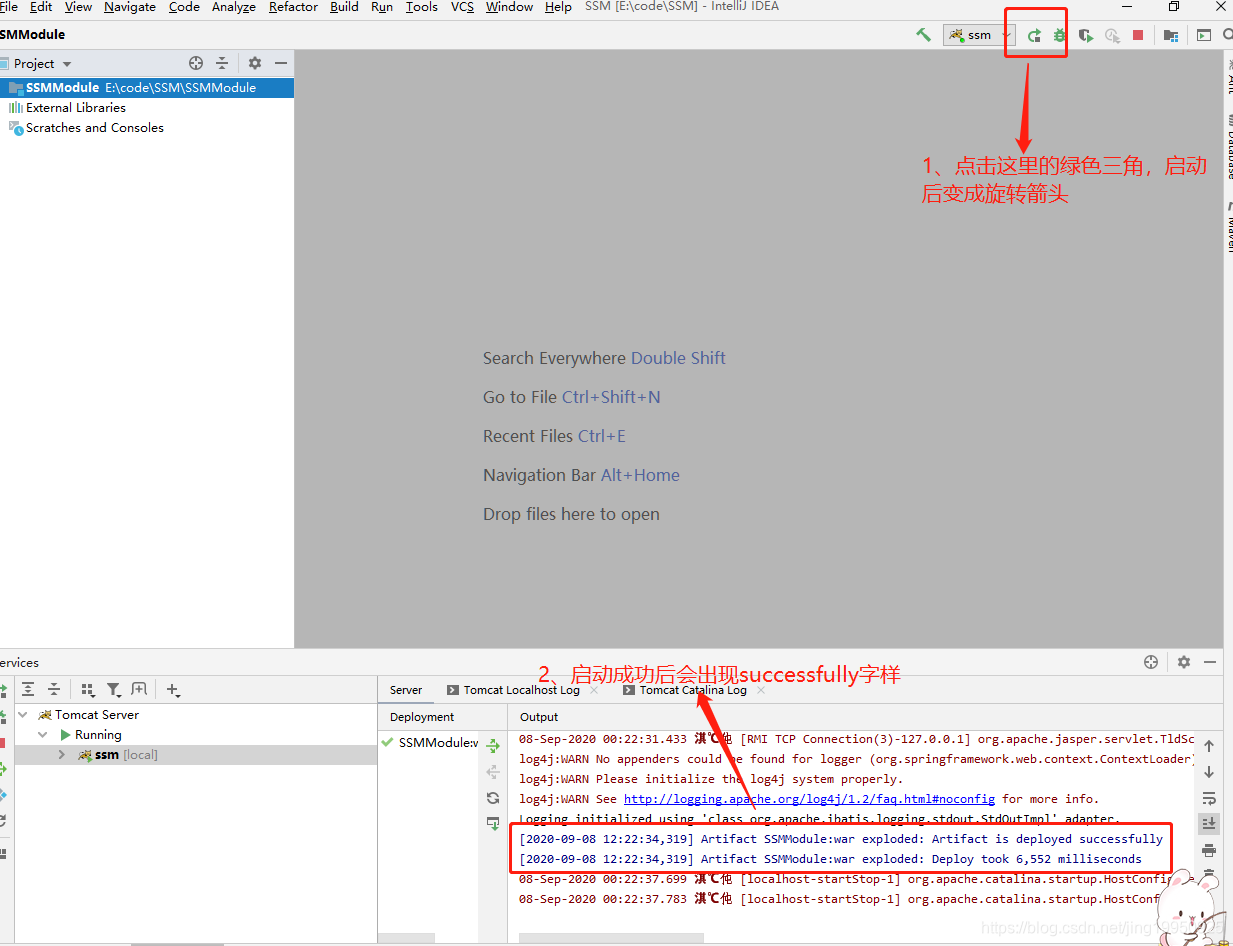Expand the ssm [local] tree node

[62, 755]
